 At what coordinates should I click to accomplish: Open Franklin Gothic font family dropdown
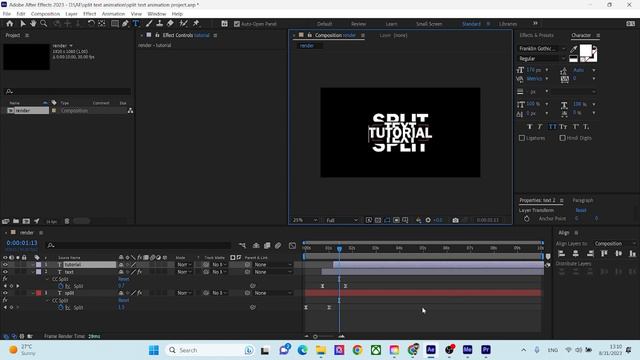tap(542, 49)
